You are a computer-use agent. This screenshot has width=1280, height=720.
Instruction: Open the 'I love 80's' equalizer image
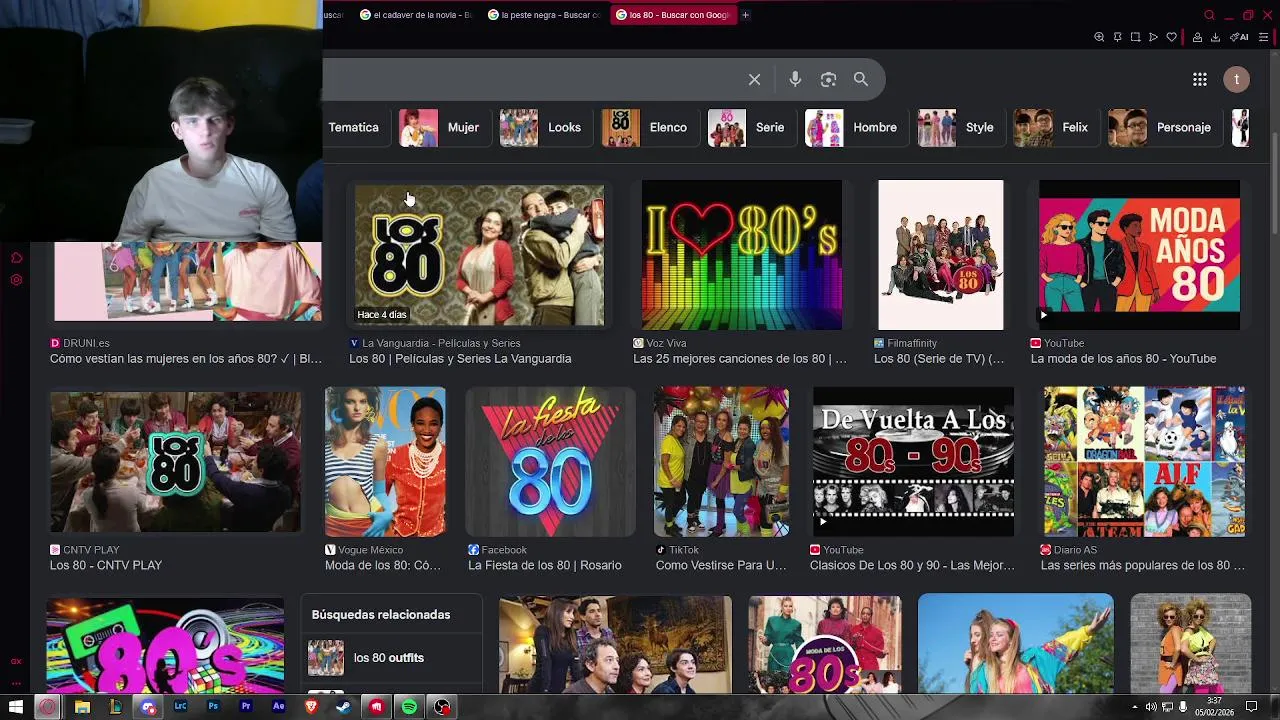point(742,255)
